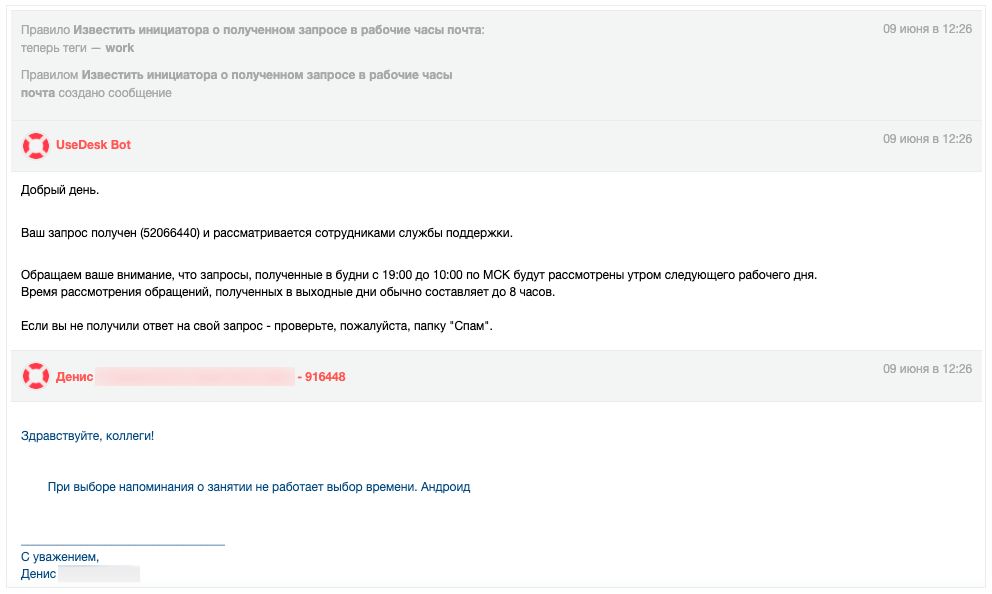Viewport: 992px width, 594px height.
Task: Click the spam folder reminder line
Action: coord(257,326)
